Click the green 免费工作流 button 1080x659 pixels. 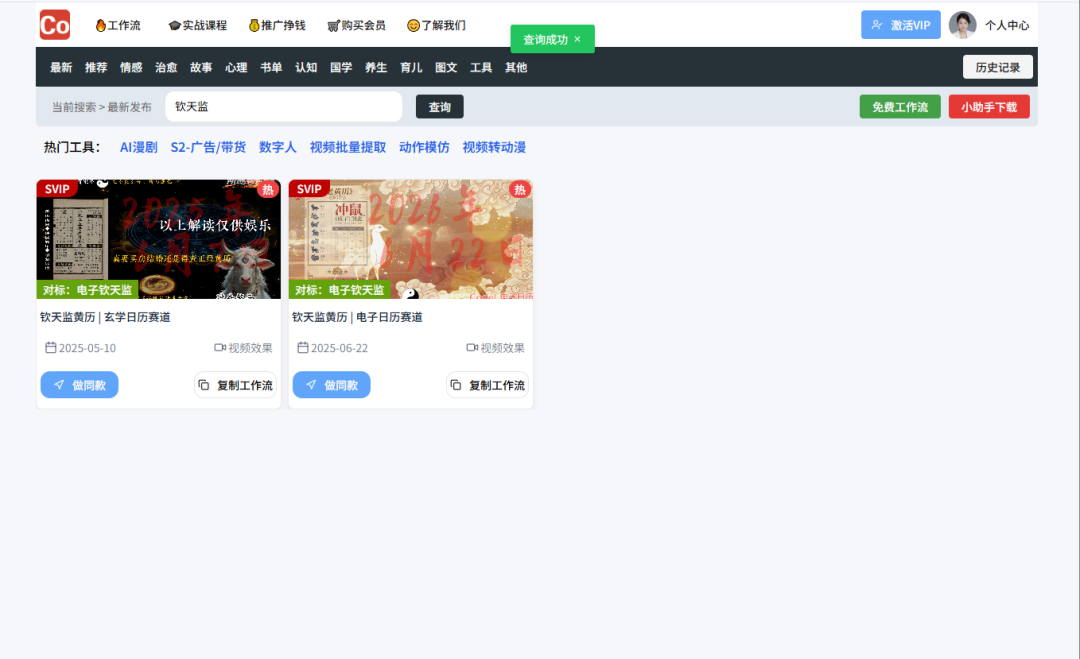pyautogui.click(x=899, y=107)
